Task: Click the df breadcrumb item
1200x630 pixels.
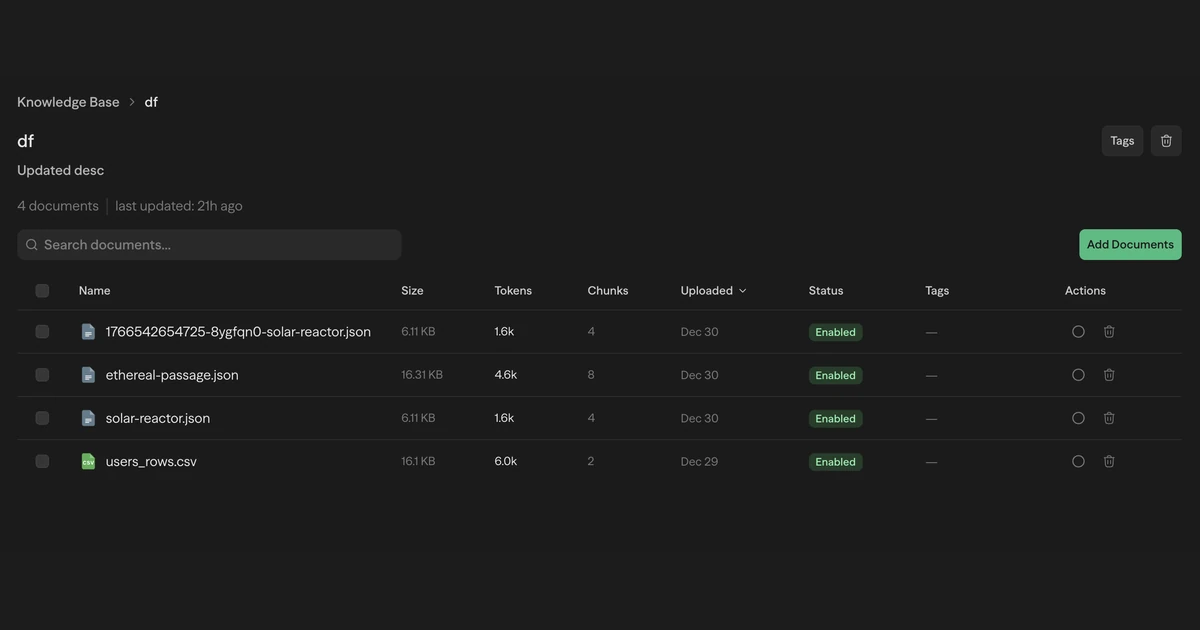Action: pos(151,102)
